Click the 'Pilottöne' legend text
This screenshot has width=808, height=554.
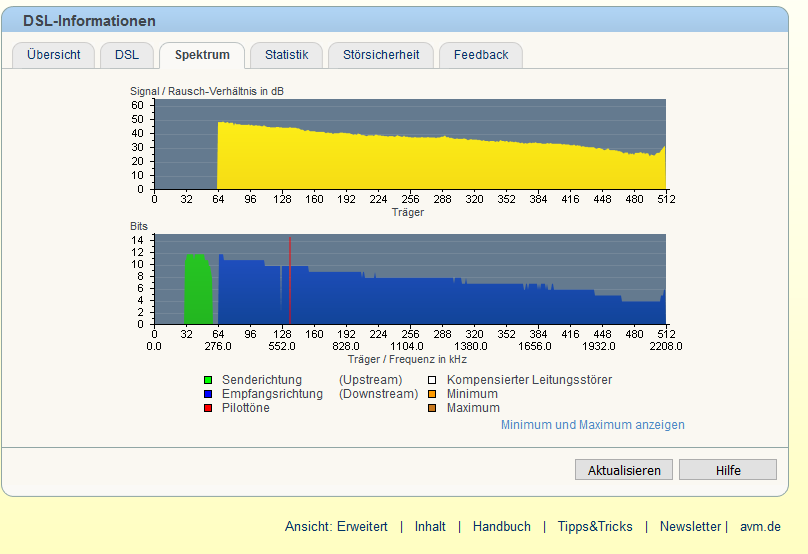pyautogui.click(x=245, y=408)
